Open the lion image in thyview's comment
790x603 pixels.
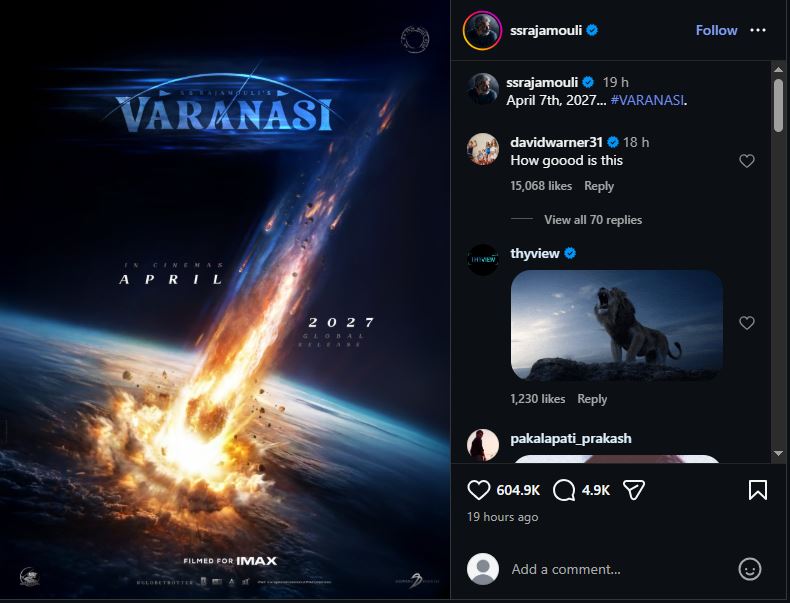616,325
